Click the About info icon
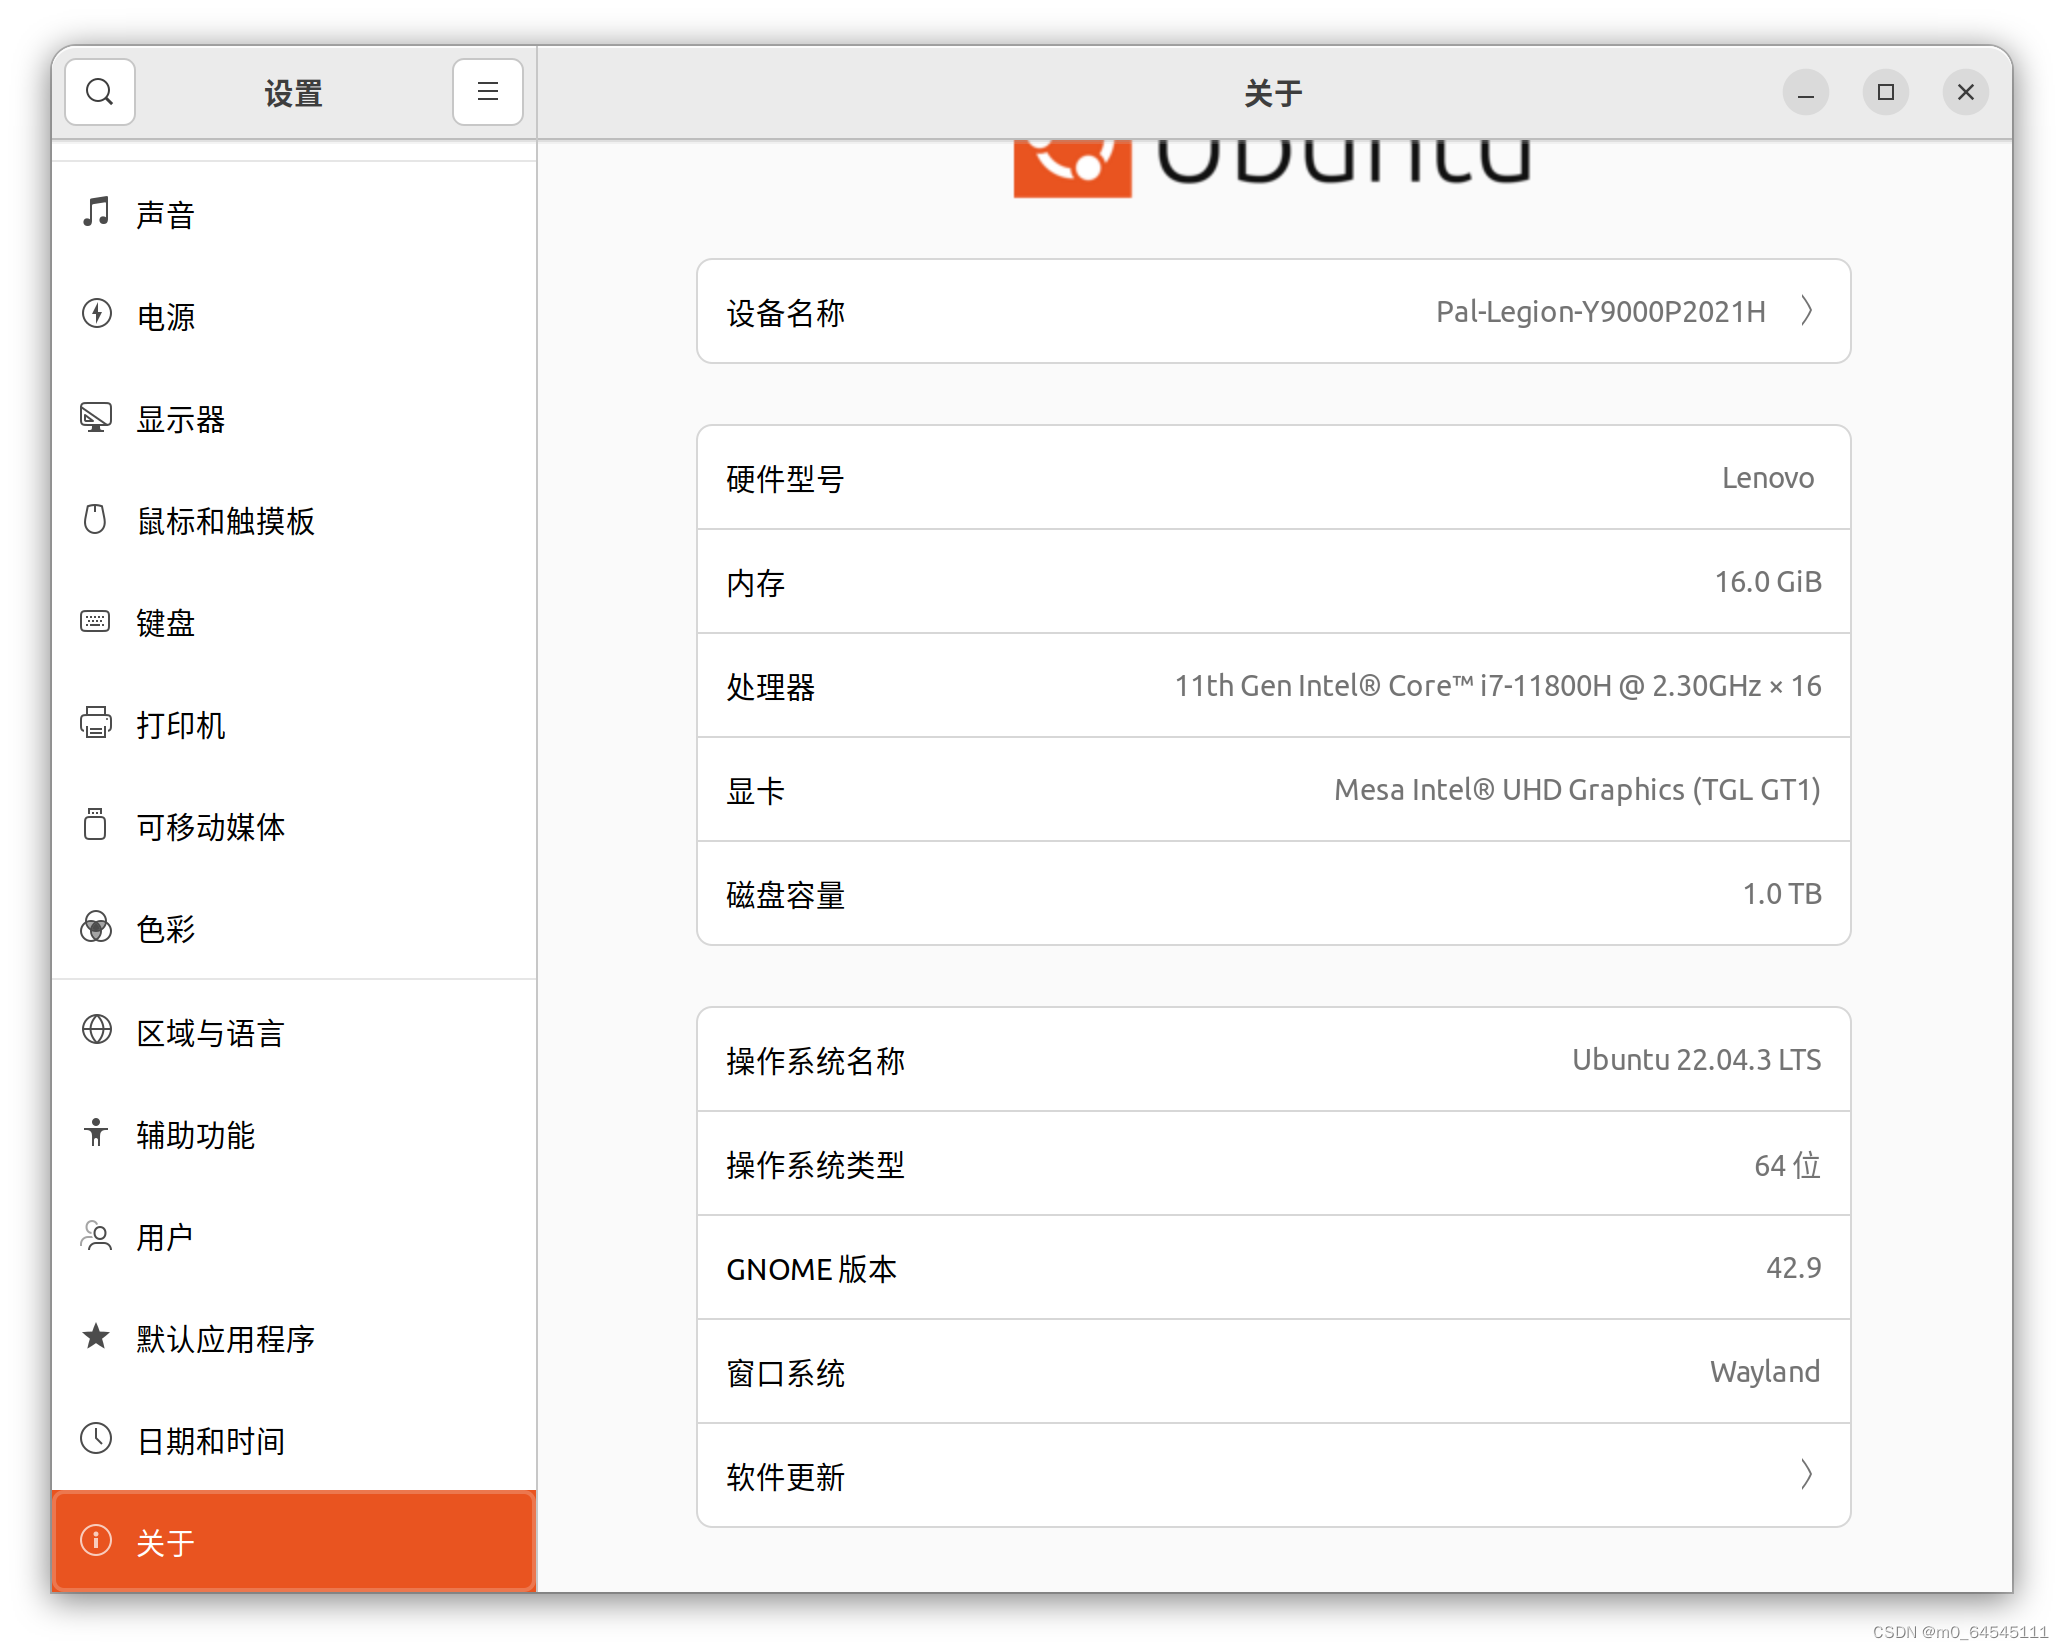 tap(96, 1541)
